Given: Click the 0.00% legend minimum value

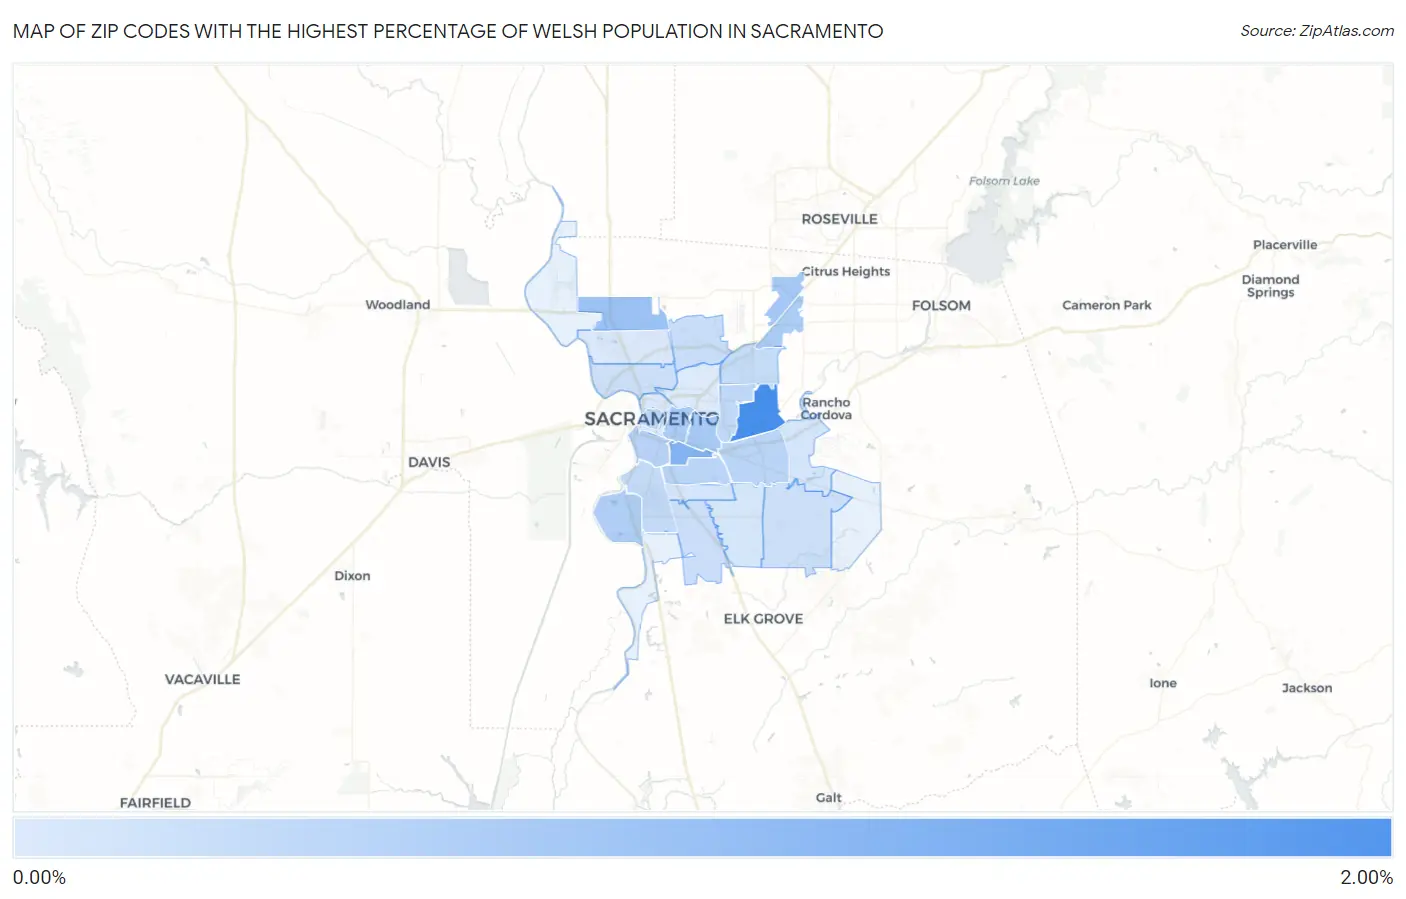Looking at the screenshot, I should (x=39, y=878).
